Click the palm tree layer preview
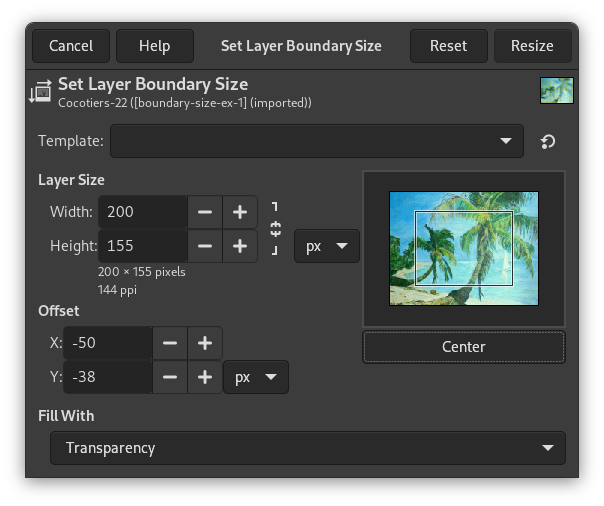Screen dimensions: 604x506 [464, 248]
